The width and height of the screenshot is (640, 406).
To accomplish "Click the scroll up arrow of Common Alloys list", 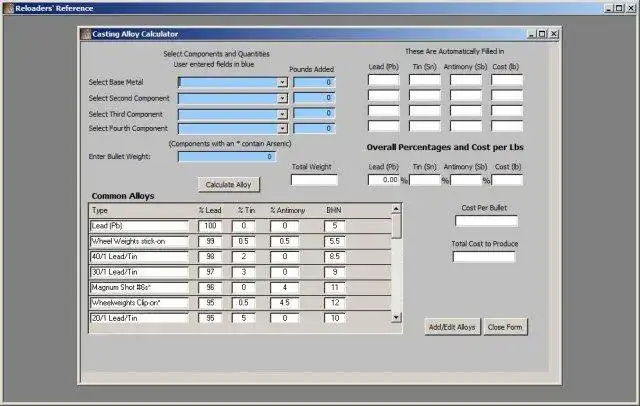I will click(x=396, y=209).
